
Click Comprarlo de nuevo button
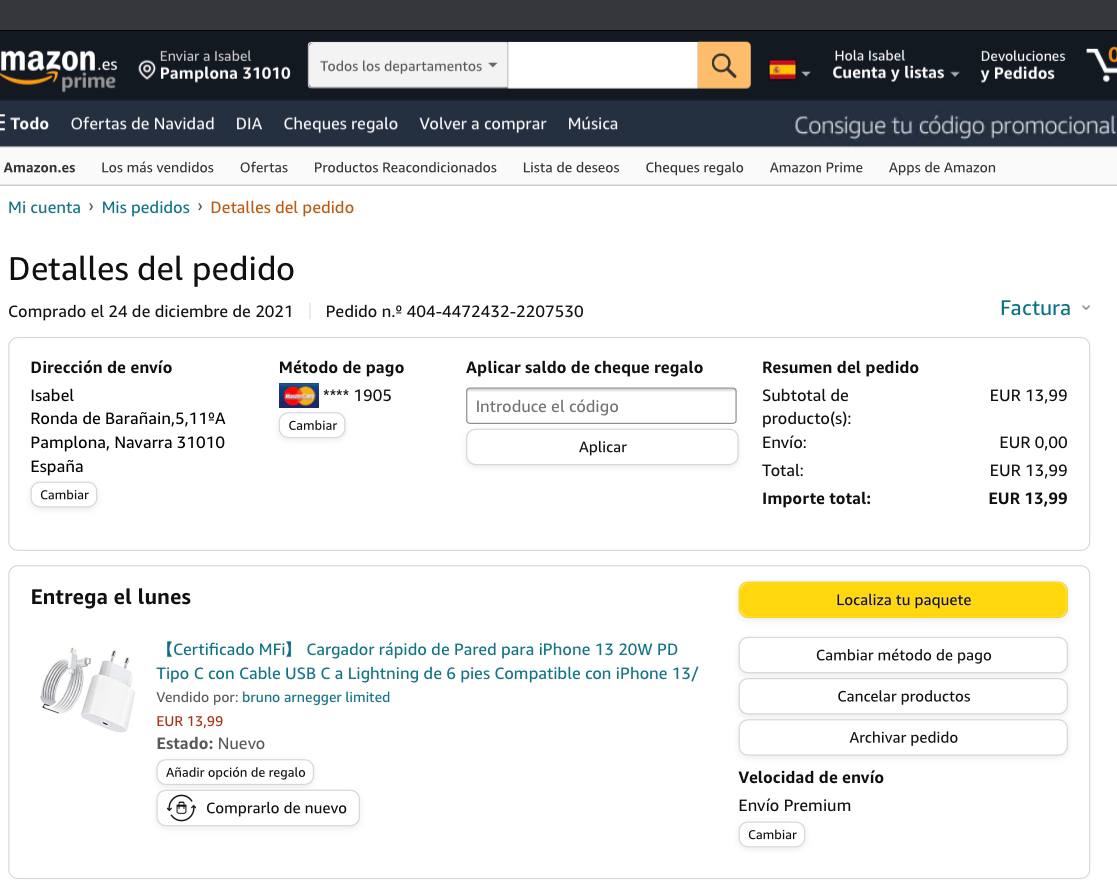pos(258,808)
